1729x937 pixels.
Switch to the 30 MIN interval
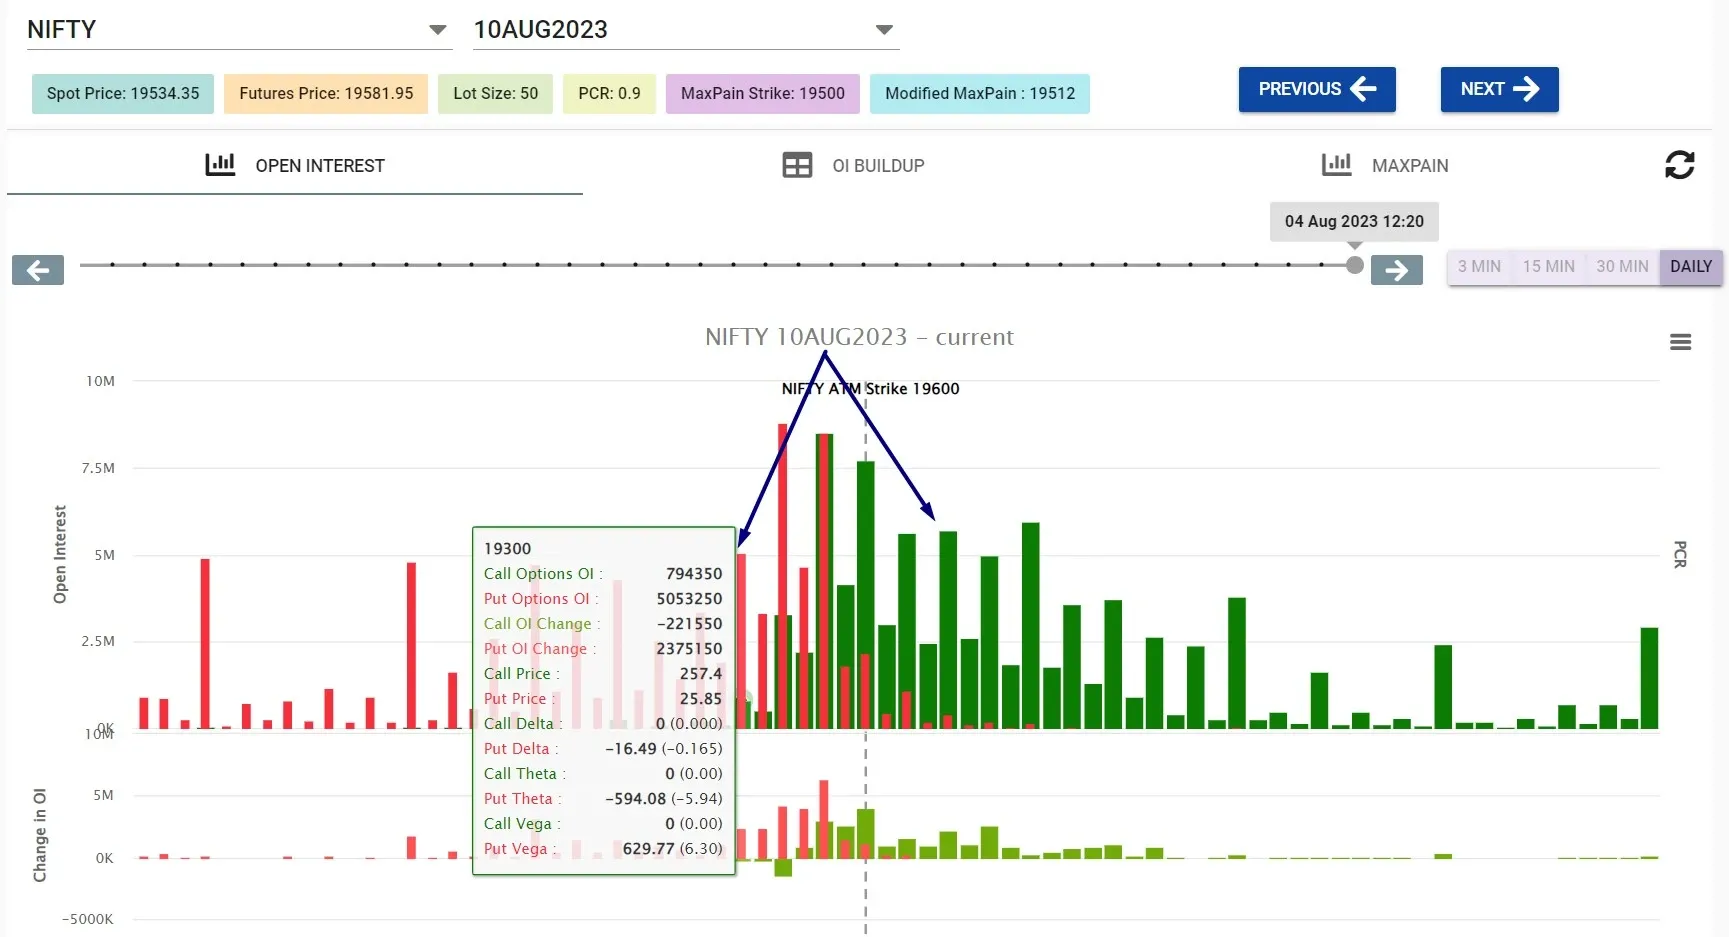[1621, 267]
